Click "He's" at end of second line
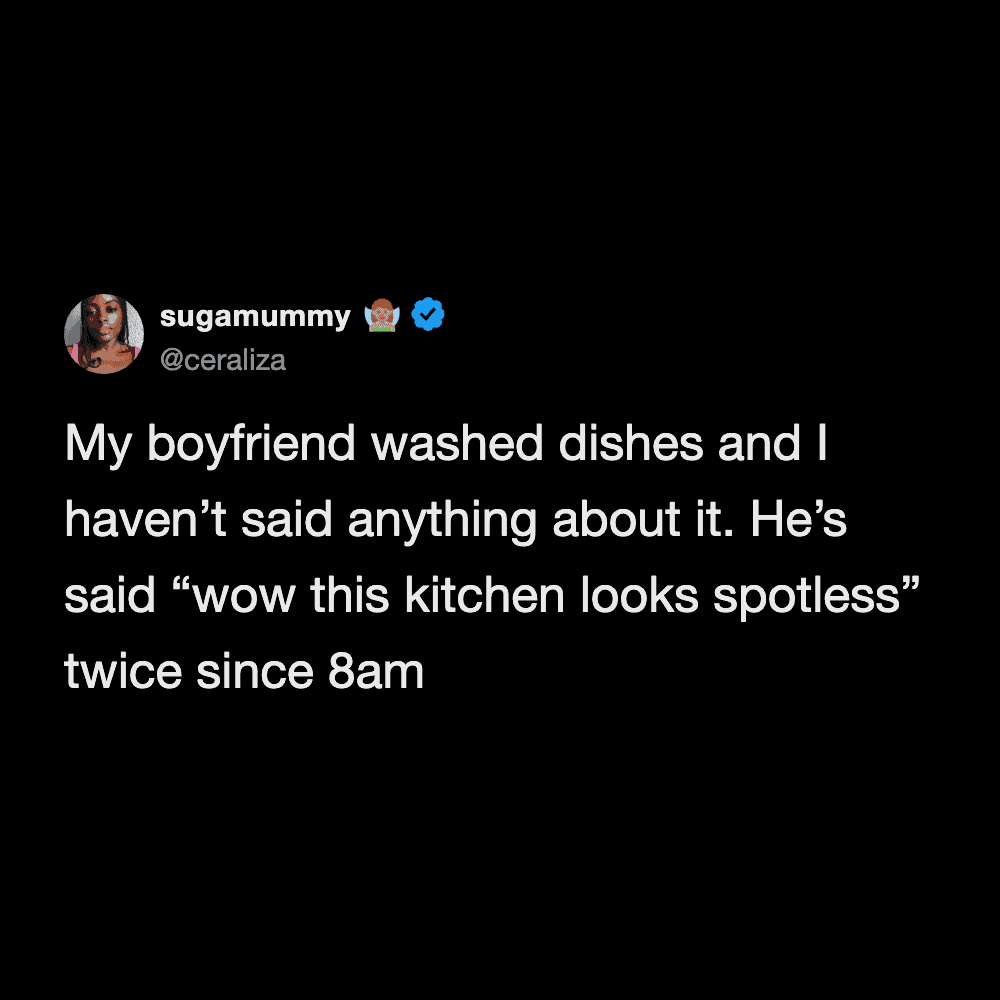The image size is (1000, 1000). (x=798, y=519)
